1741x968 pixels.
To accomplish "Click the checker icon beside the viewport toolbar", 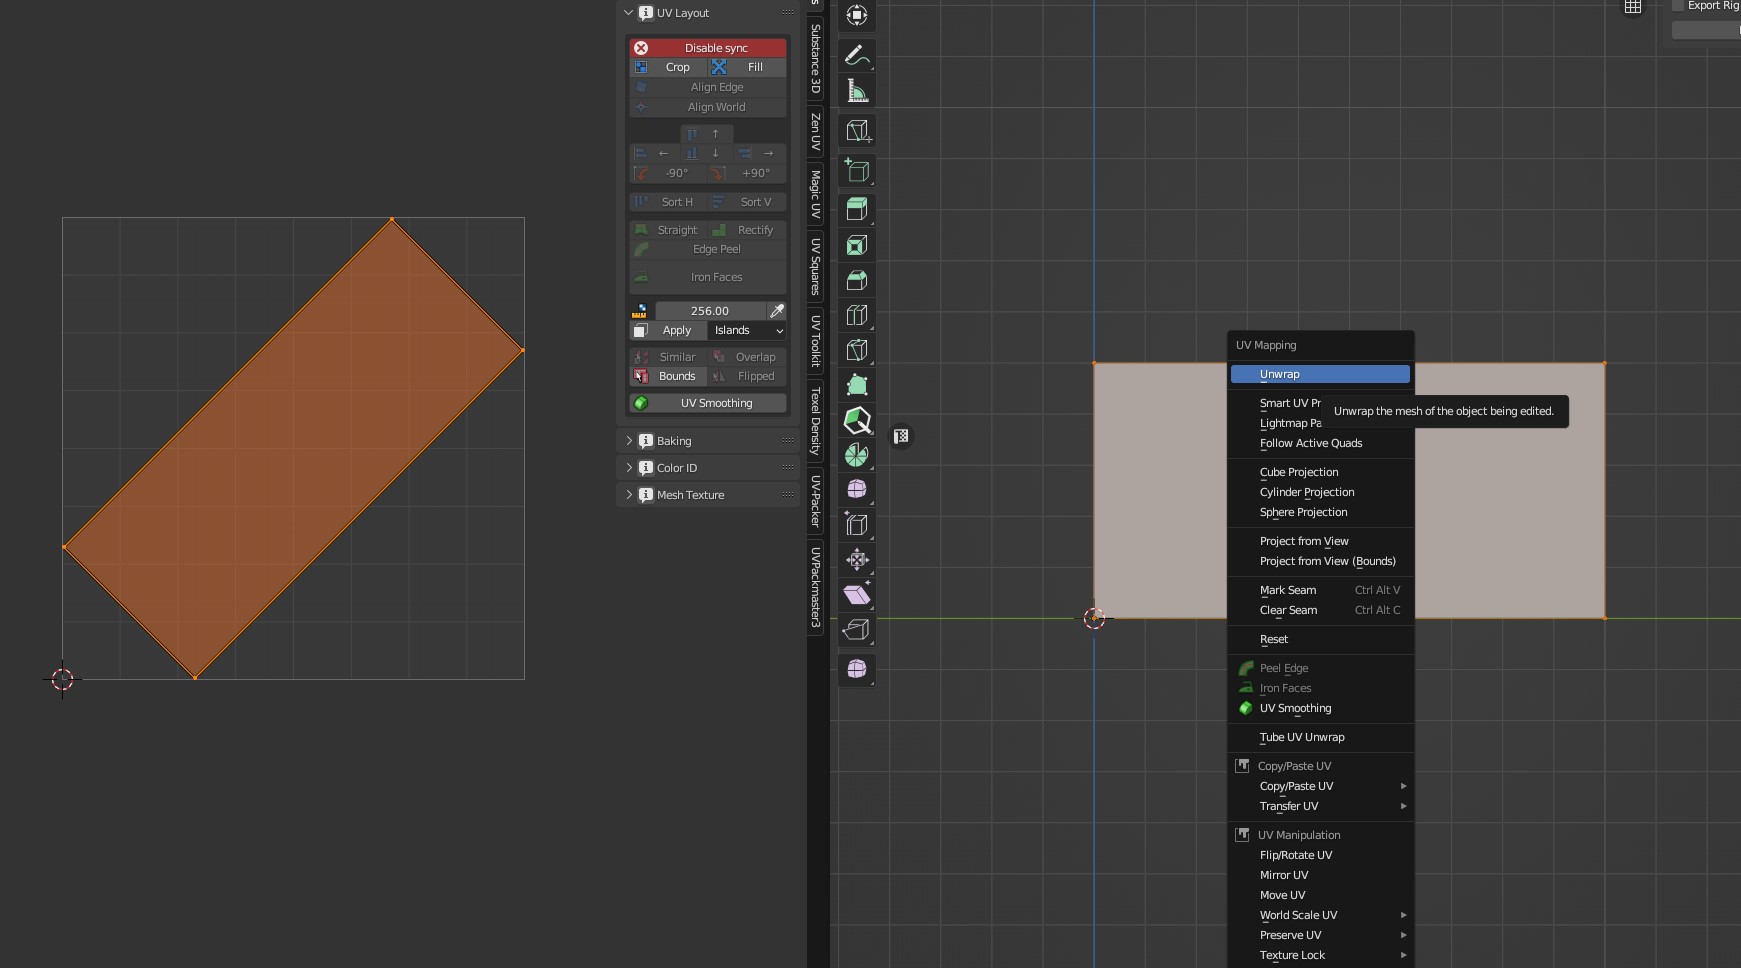I will pyautogui.click(x=901, y=436).
